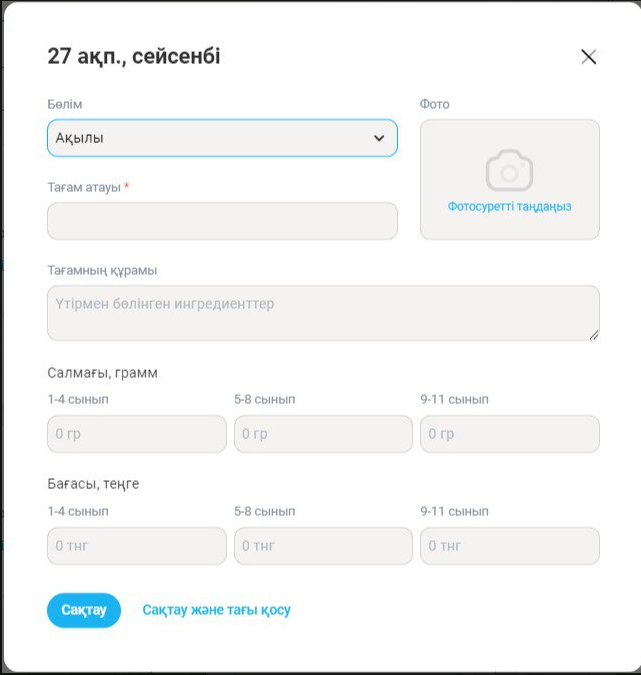Image resolution: width=641 pixels, height=675 pixels.
Task: Click the resize handle of the ingredients text area
Action: (594, 335)
